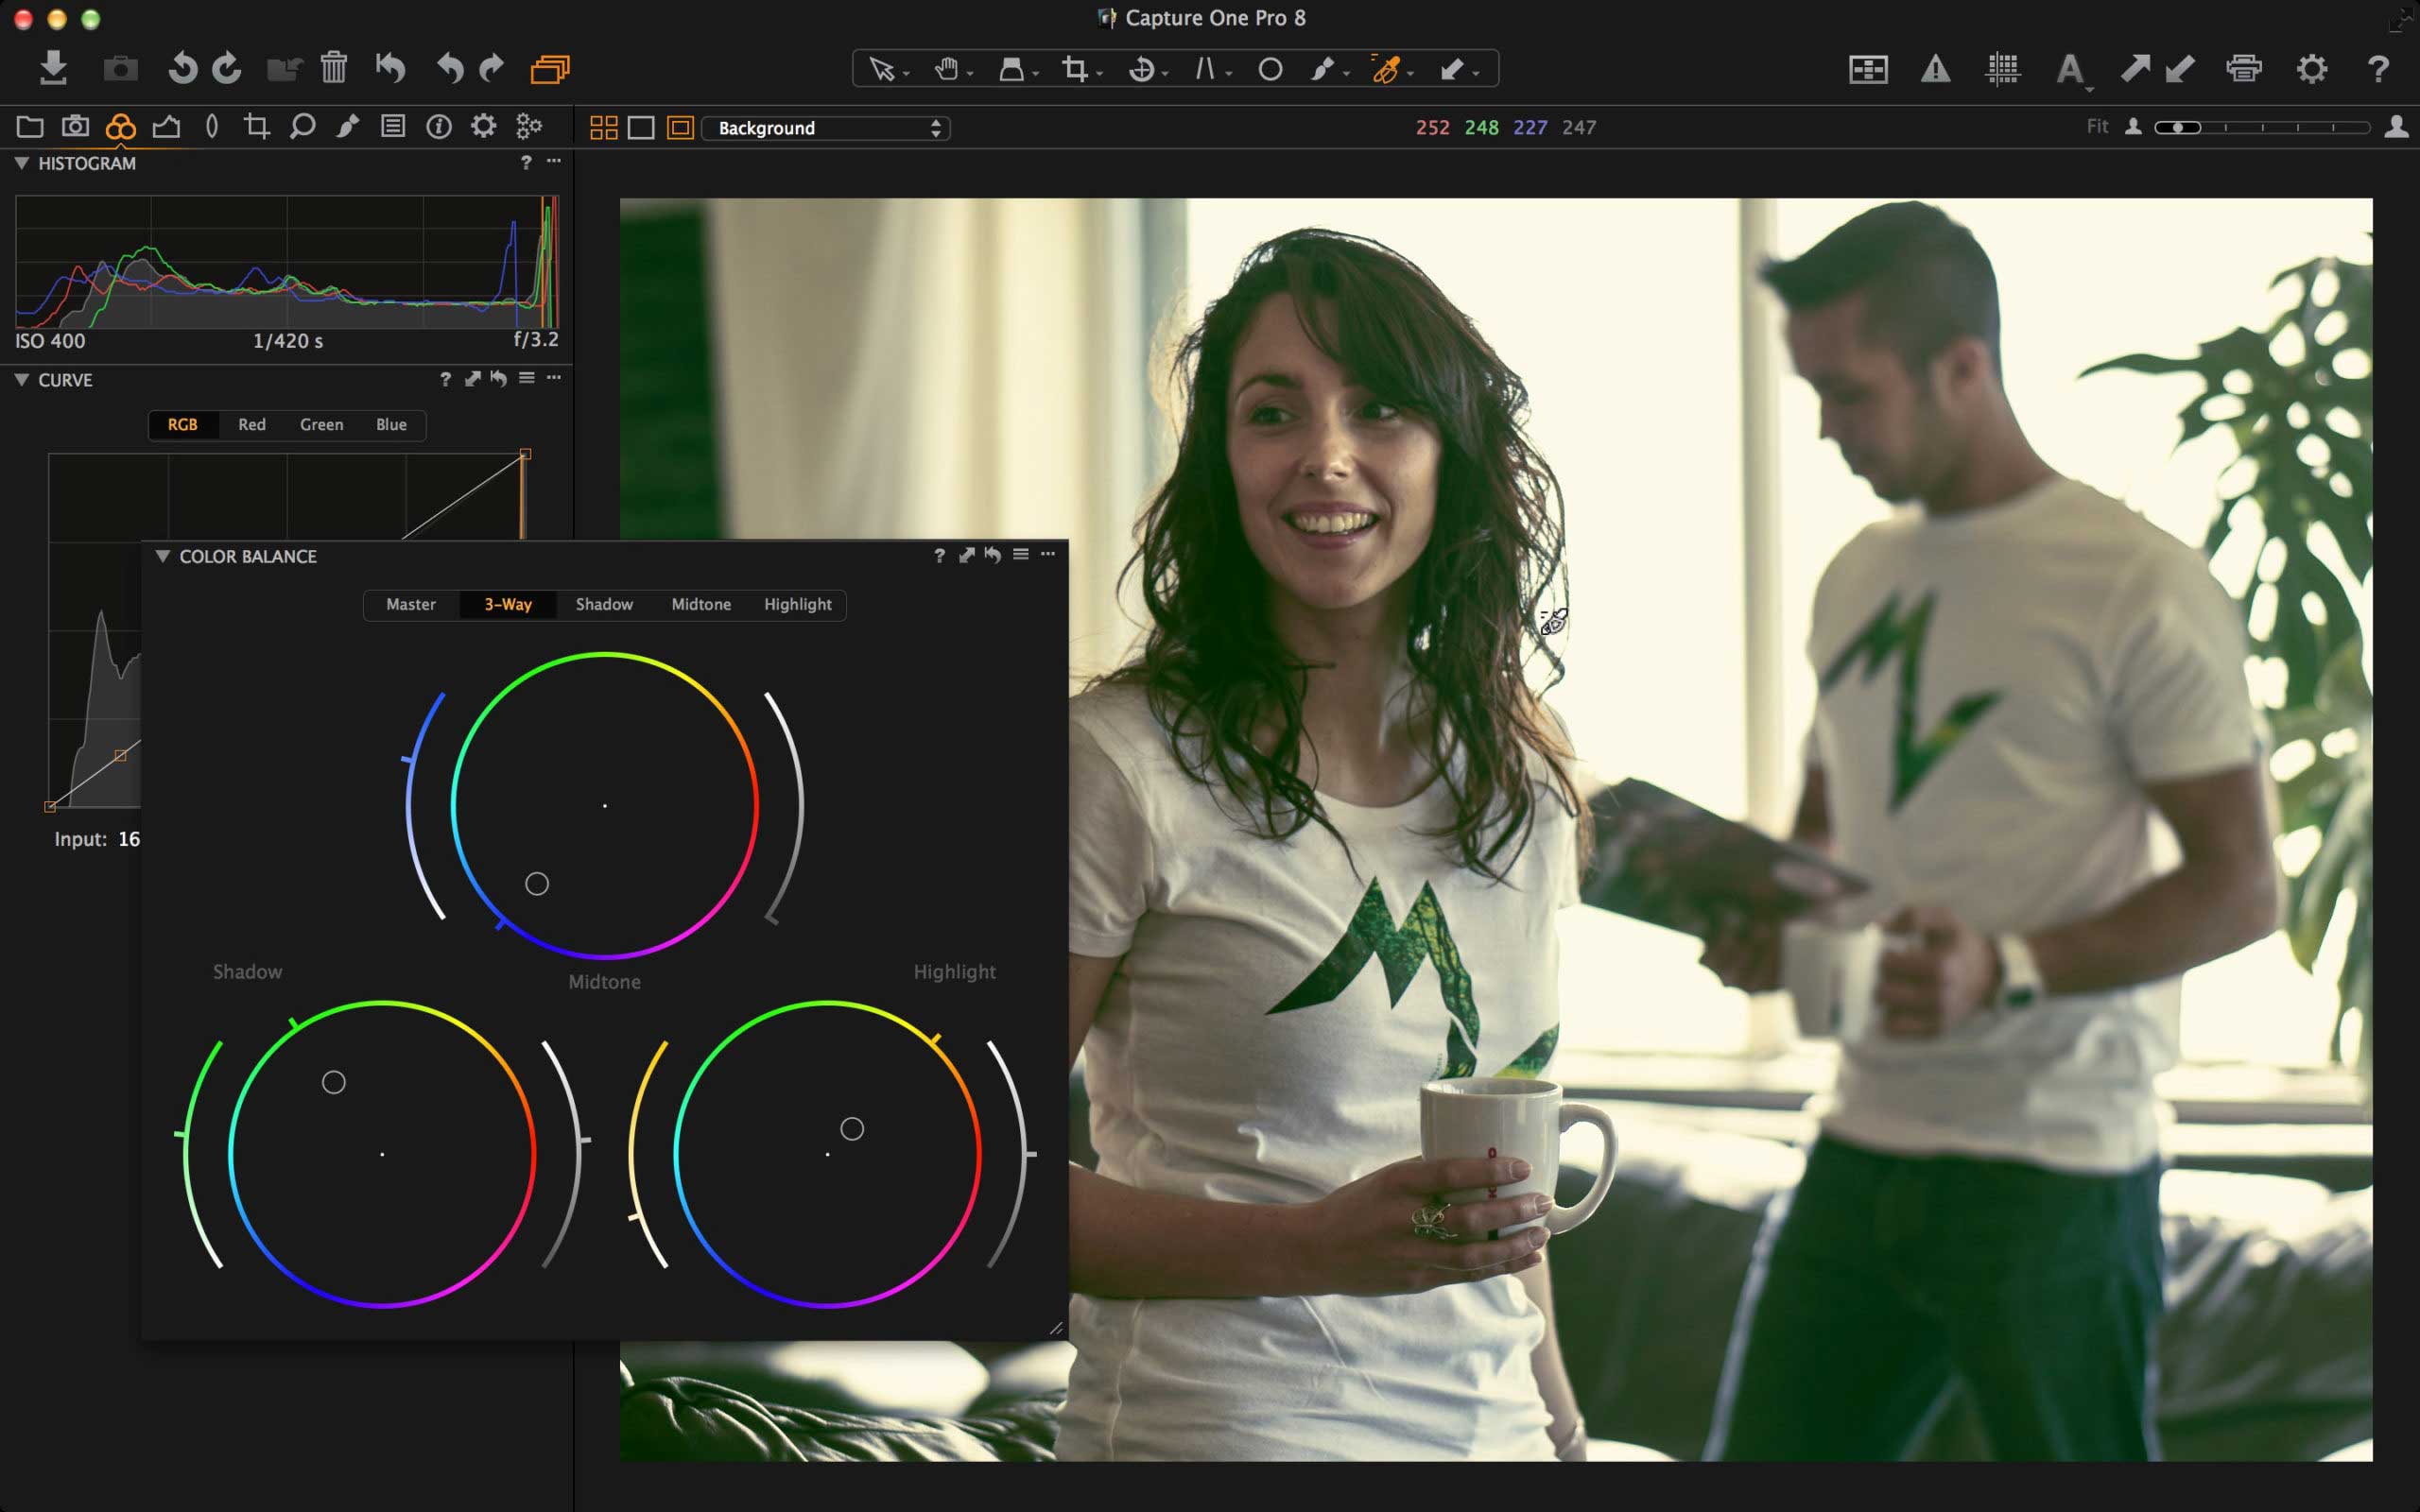The image size is (2420, 1512).
Task: Select the Pan hand cursor tool
Action: tap(946, 69)
